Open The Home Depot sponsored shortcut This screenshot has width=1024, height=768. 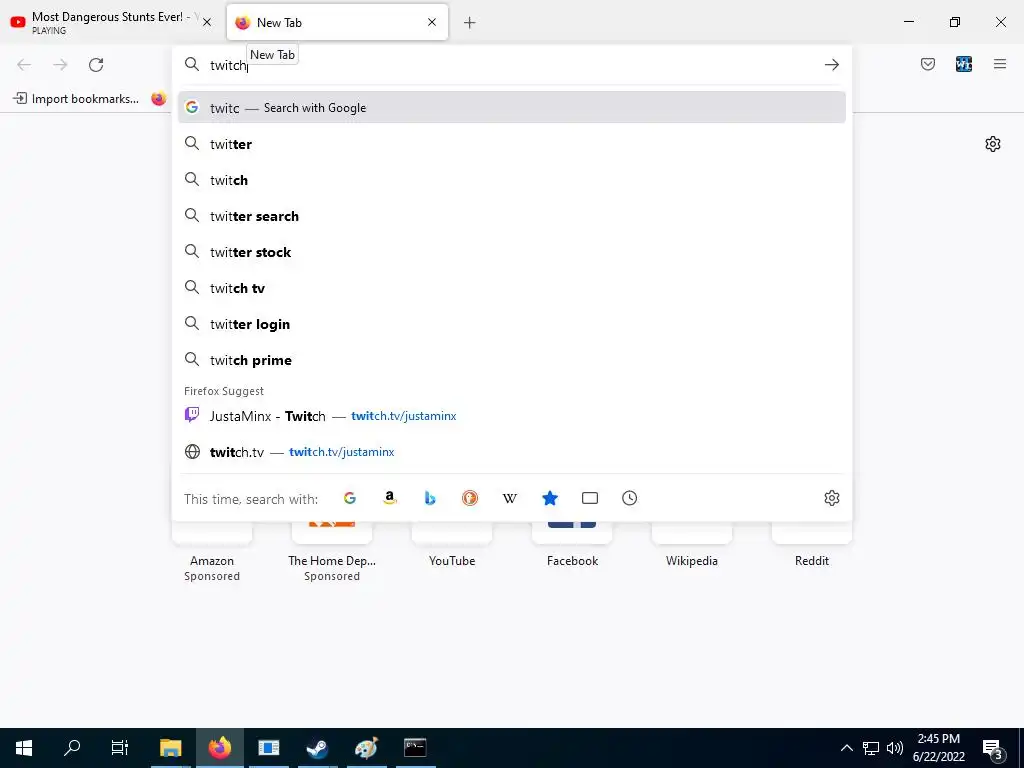pos(332,552)
